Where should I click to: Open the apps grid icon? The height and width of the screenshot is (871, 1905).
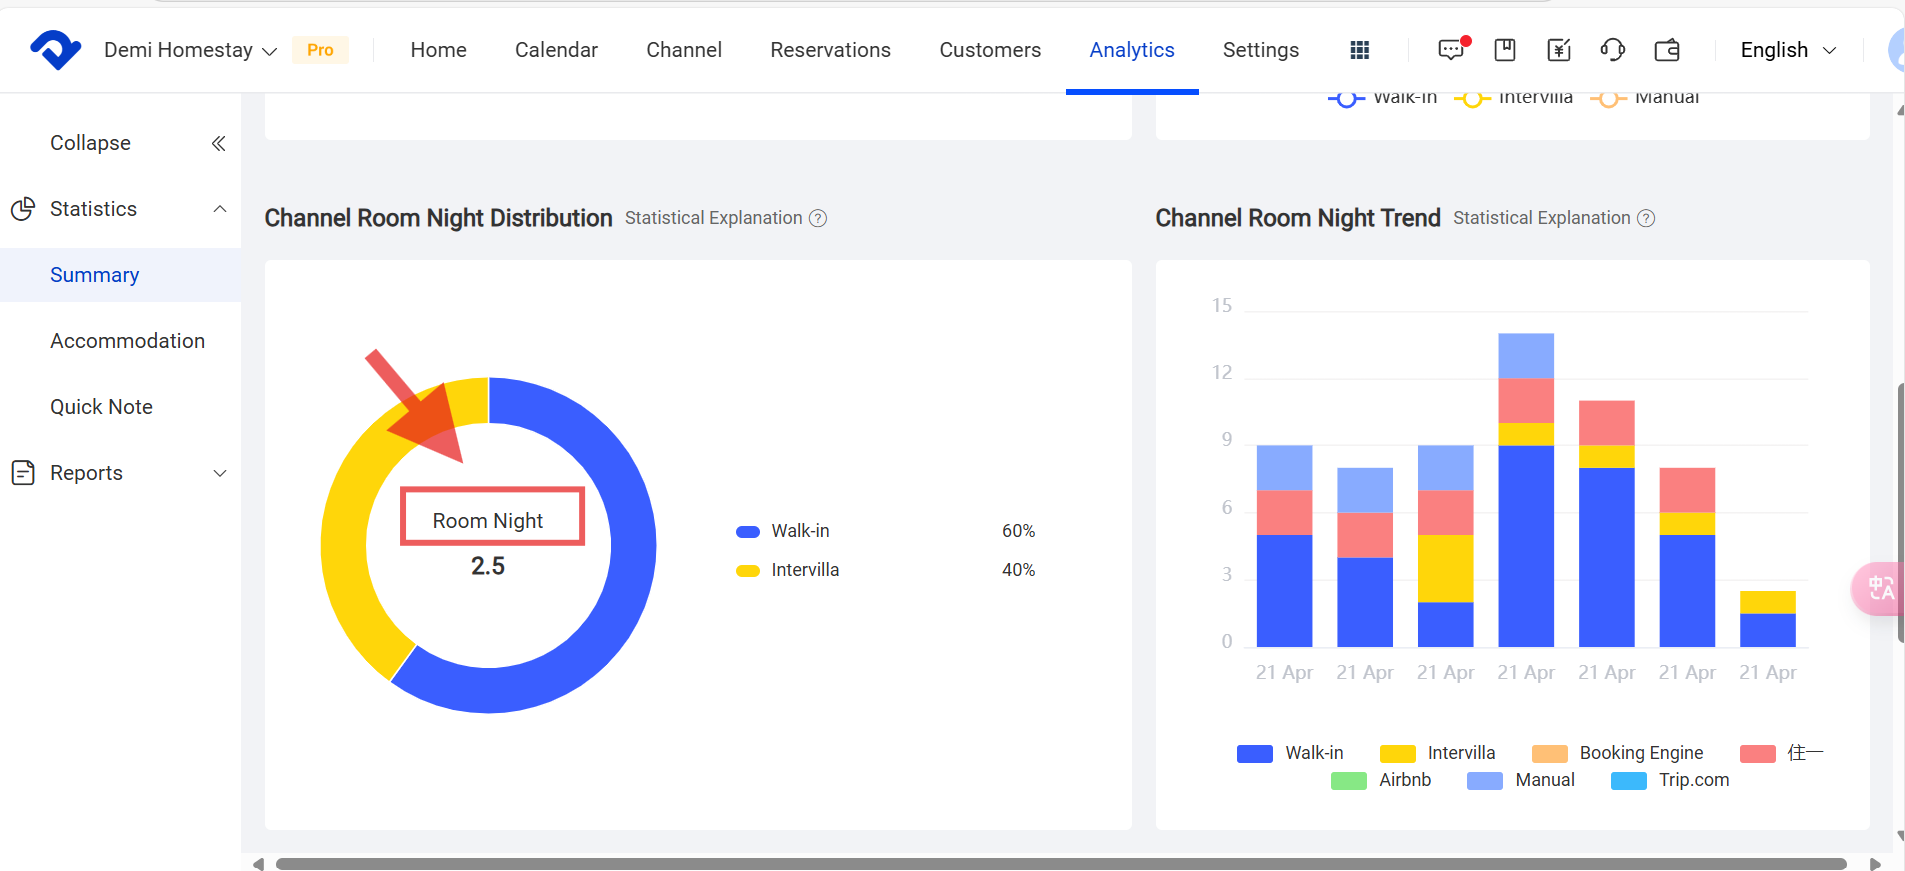click(x=1359, y=50)
